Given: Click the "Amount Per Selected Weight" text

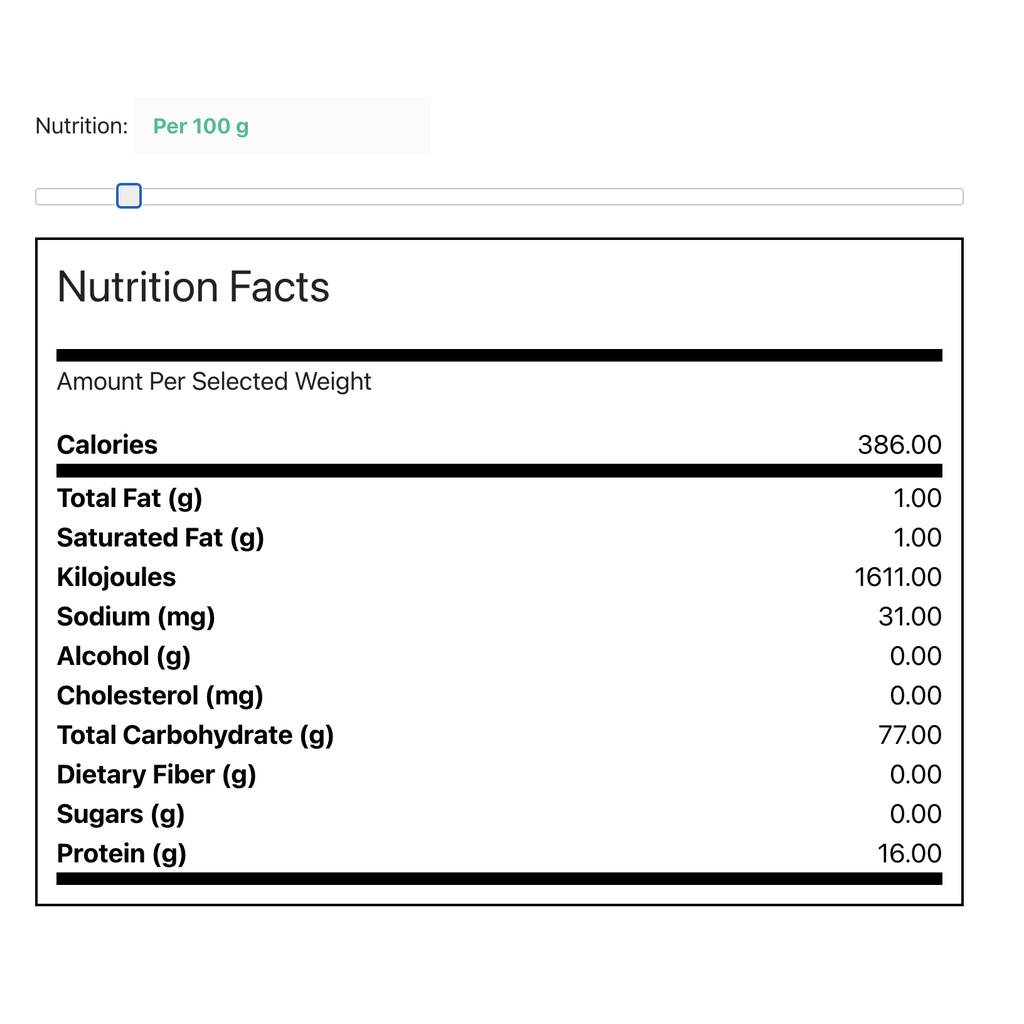Looking at the screenshot, I should click(x=214, y=381).
